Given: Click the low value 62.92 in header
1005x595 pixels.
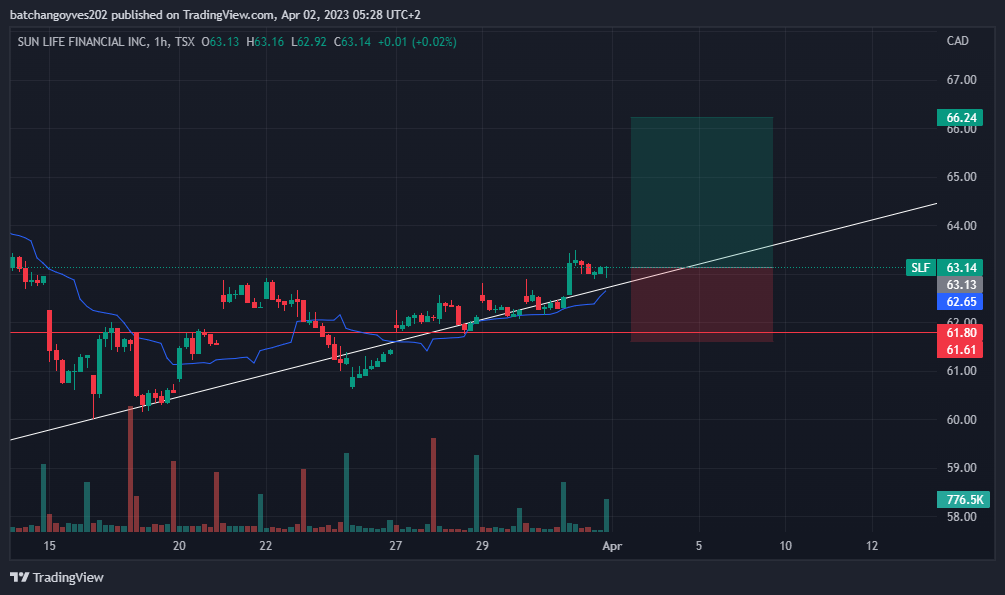Looking at the screenshot, I should pos(312,42).
